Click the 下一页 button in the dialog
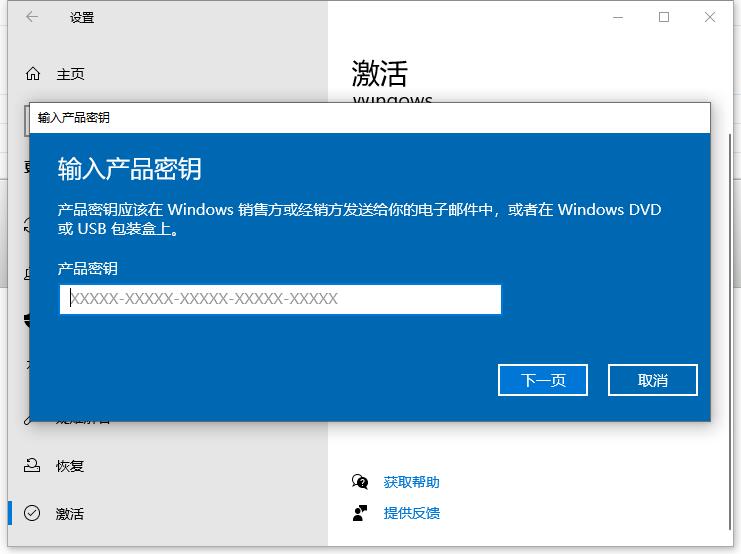The width and height of the screenshot is (741, 554). [543, 380]
